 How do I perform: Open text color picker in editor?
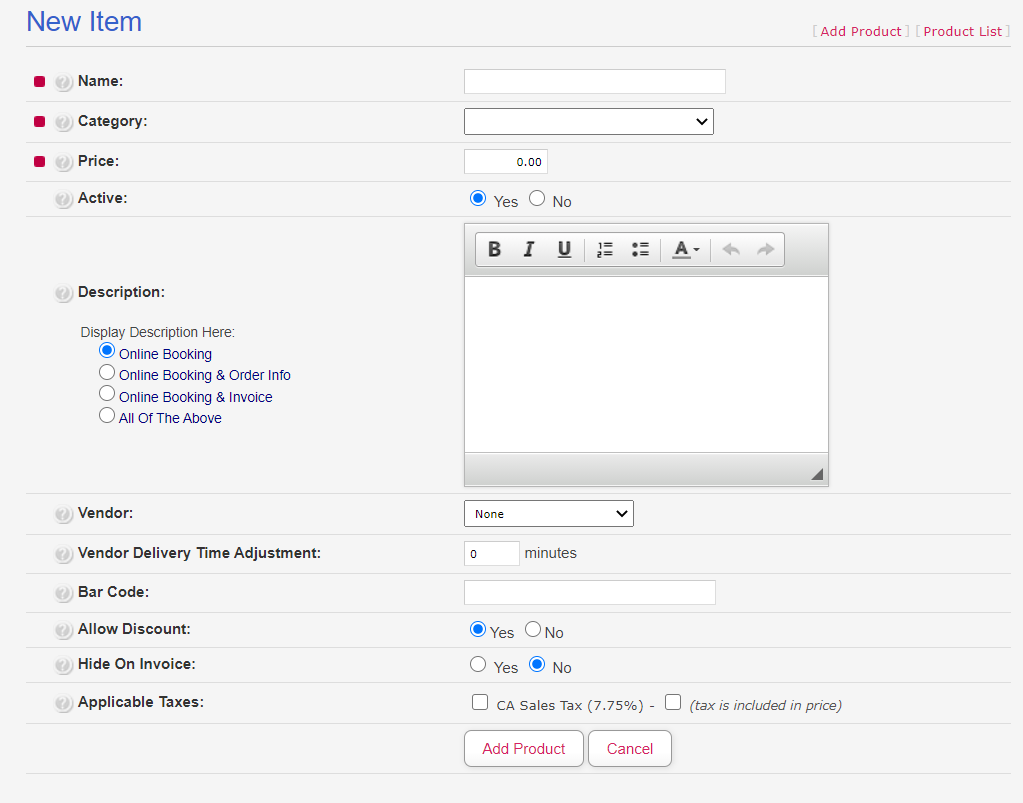tap(686, 249)
